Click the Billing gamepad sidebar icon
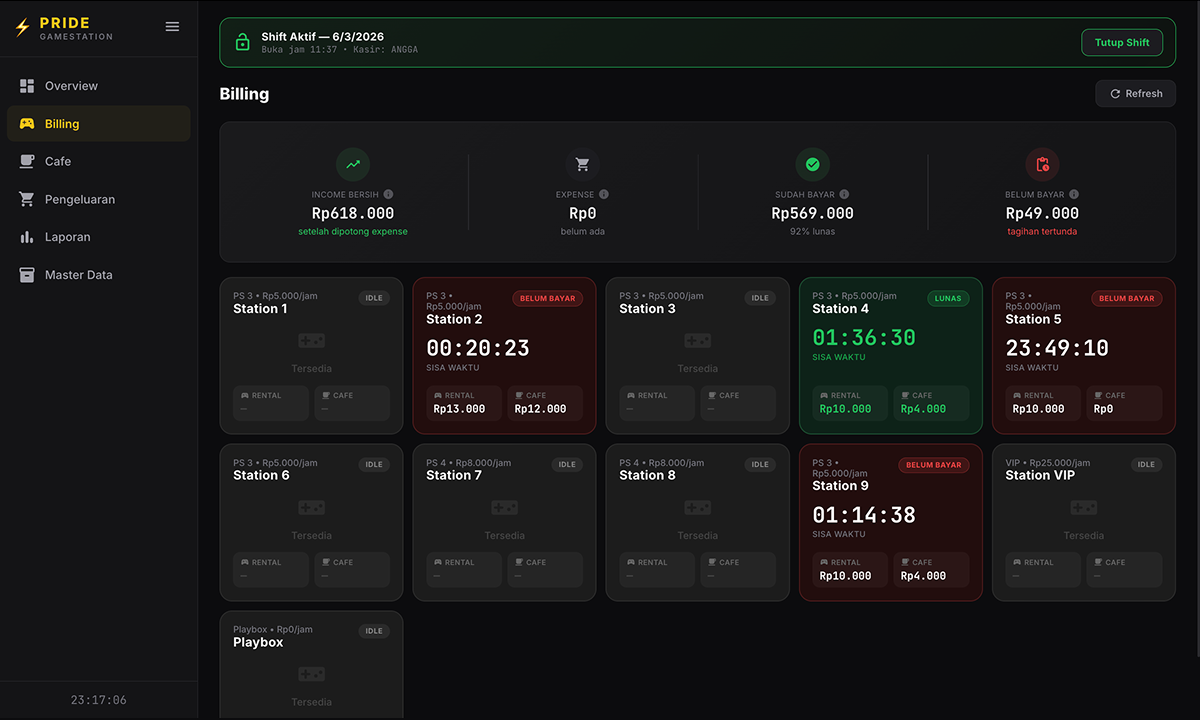 27,124
